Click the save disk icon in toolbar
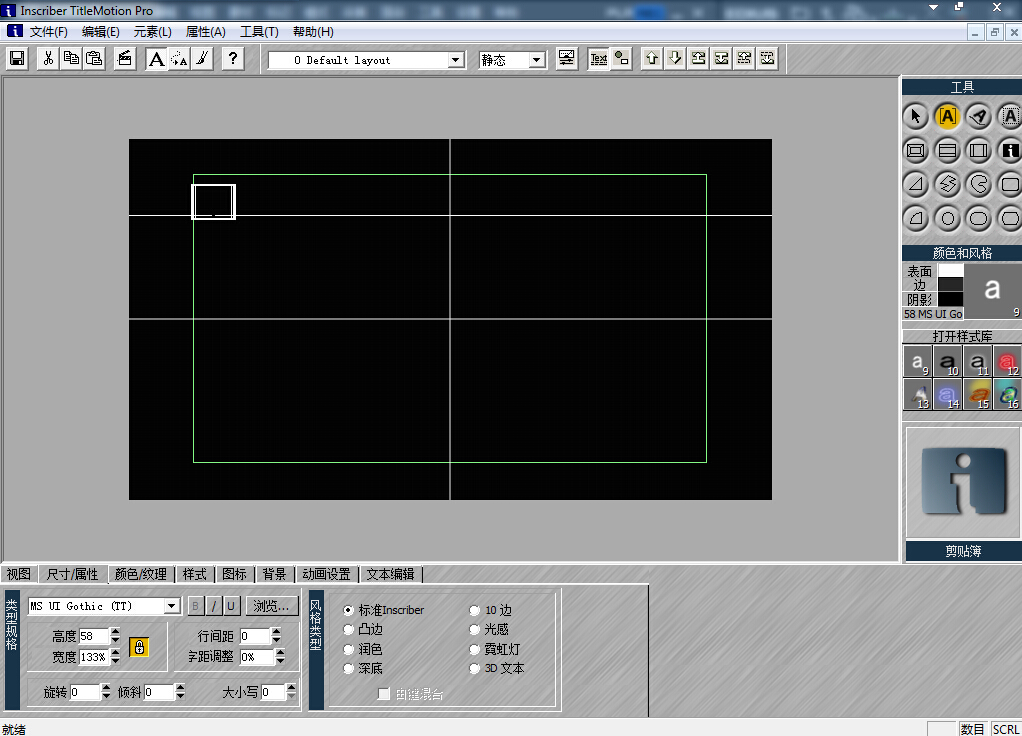1022x736 pixels. tap(17, 59)
